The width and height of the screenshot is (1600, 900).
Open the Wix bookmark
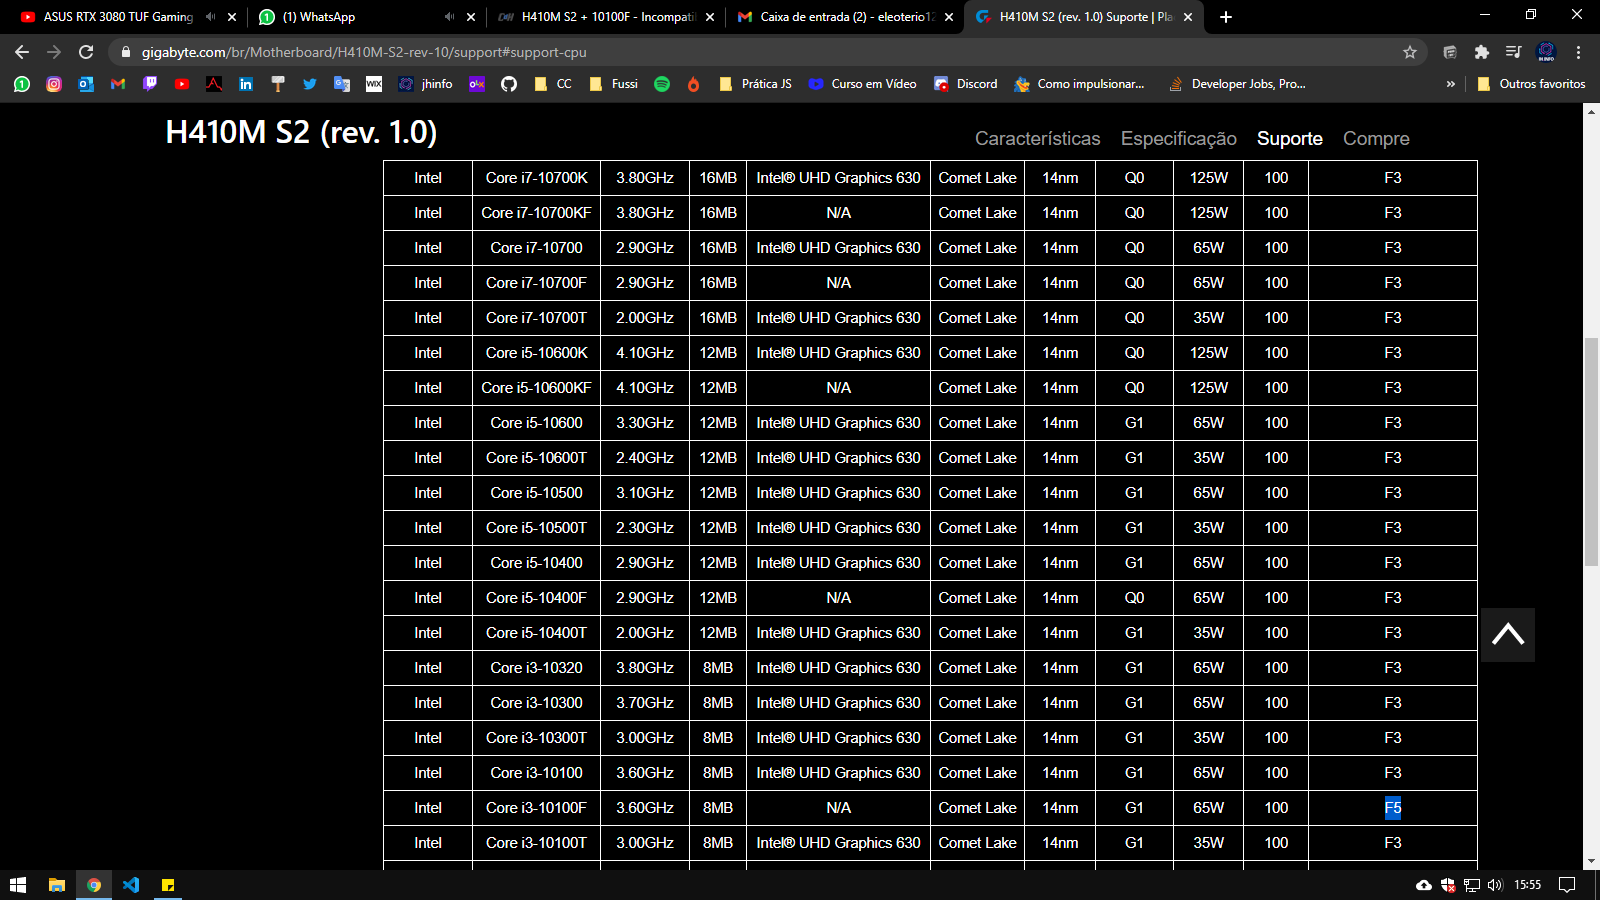point(374,84)
